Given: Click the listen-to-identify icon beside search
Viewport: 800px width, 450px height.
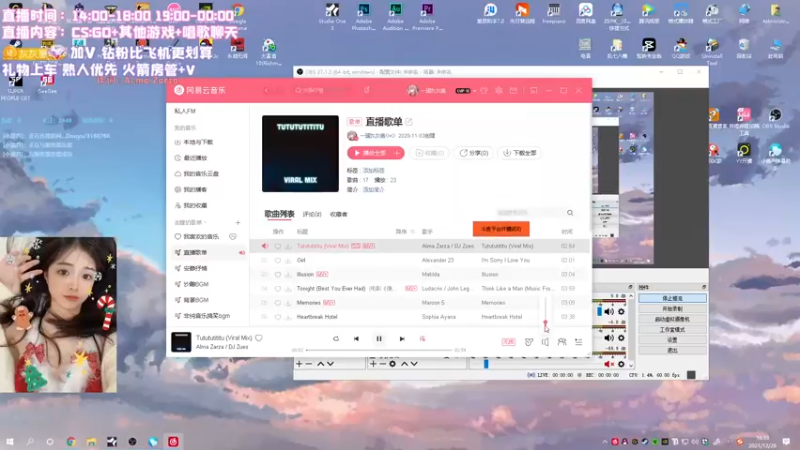Looking at the screenshot, I should (x=367, y=90).
